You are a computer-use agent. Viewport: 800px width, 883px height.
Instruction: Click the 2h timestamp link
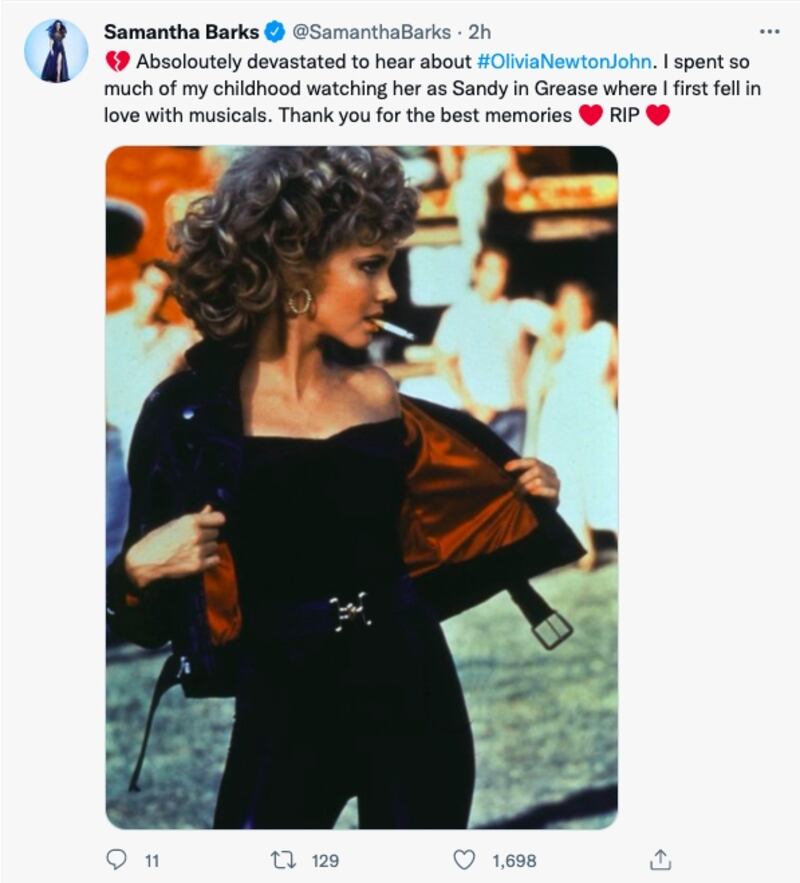click(479, 32)
